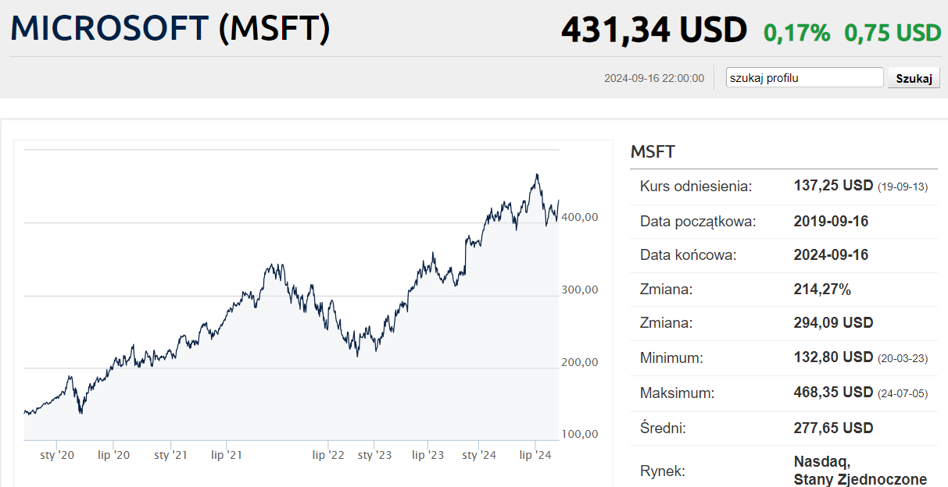Screen dimensions: 948x487
Task: Select the Maksimum 468,35 USD value
Action: point(833,393)
